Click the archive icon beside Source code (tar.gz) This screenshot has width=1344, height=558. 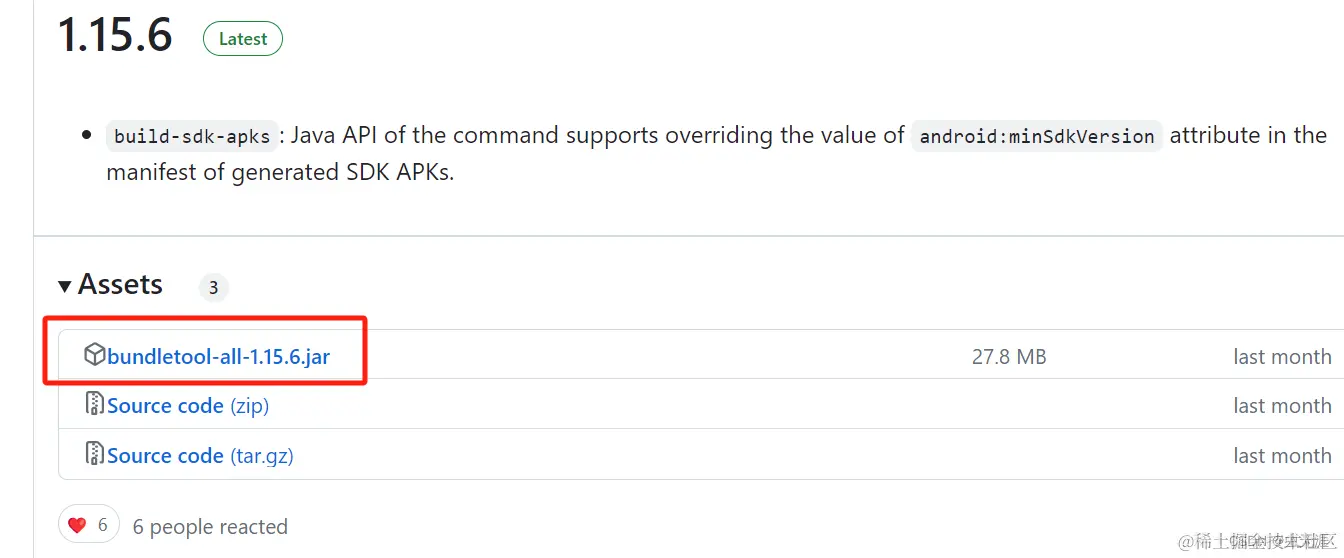(x=94, y=454)
